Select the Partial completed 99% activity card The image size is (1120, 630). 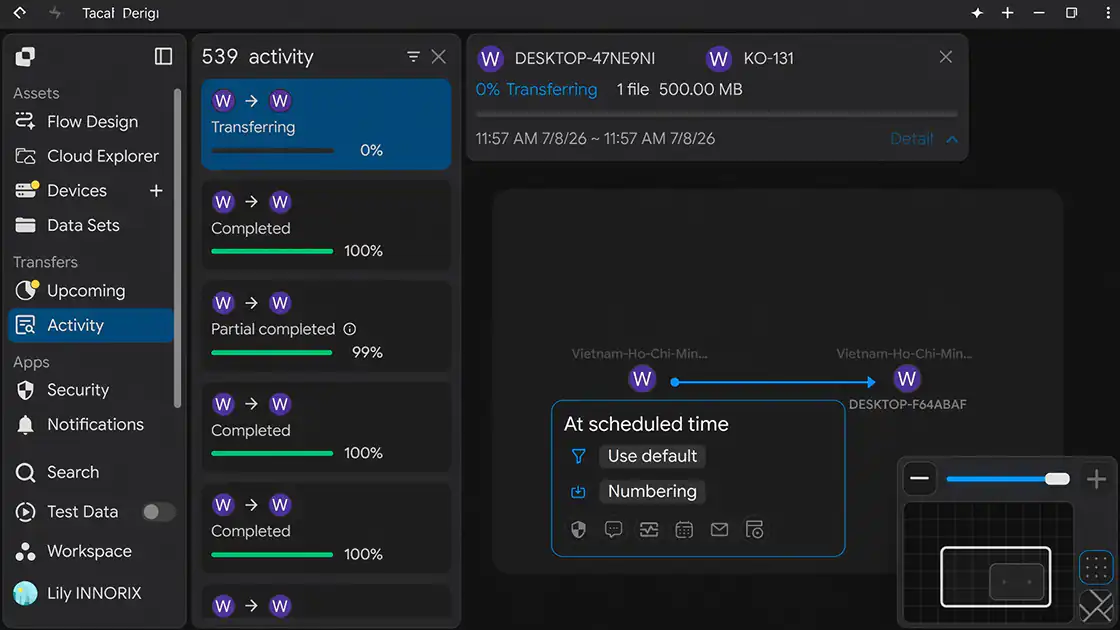(x=326, y=326)
